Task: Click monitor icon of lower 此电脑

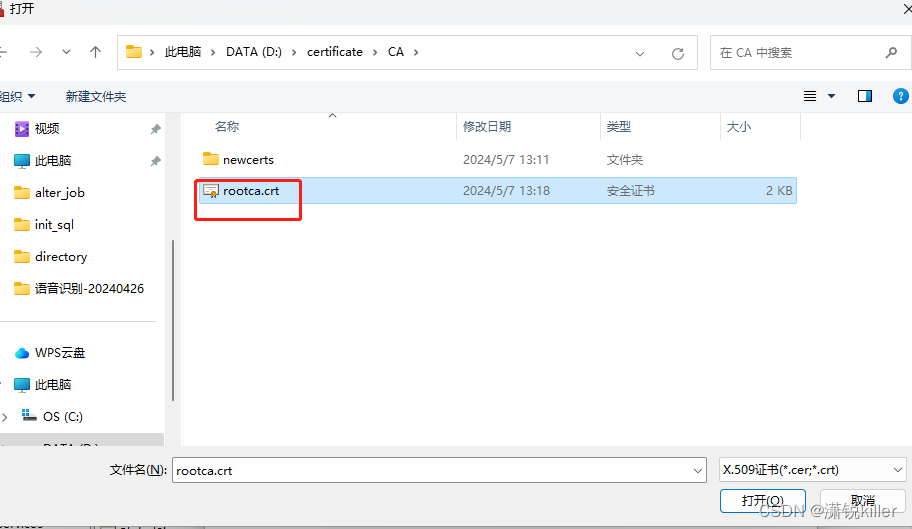Action: pyautogui.click(x=22, y=384)
